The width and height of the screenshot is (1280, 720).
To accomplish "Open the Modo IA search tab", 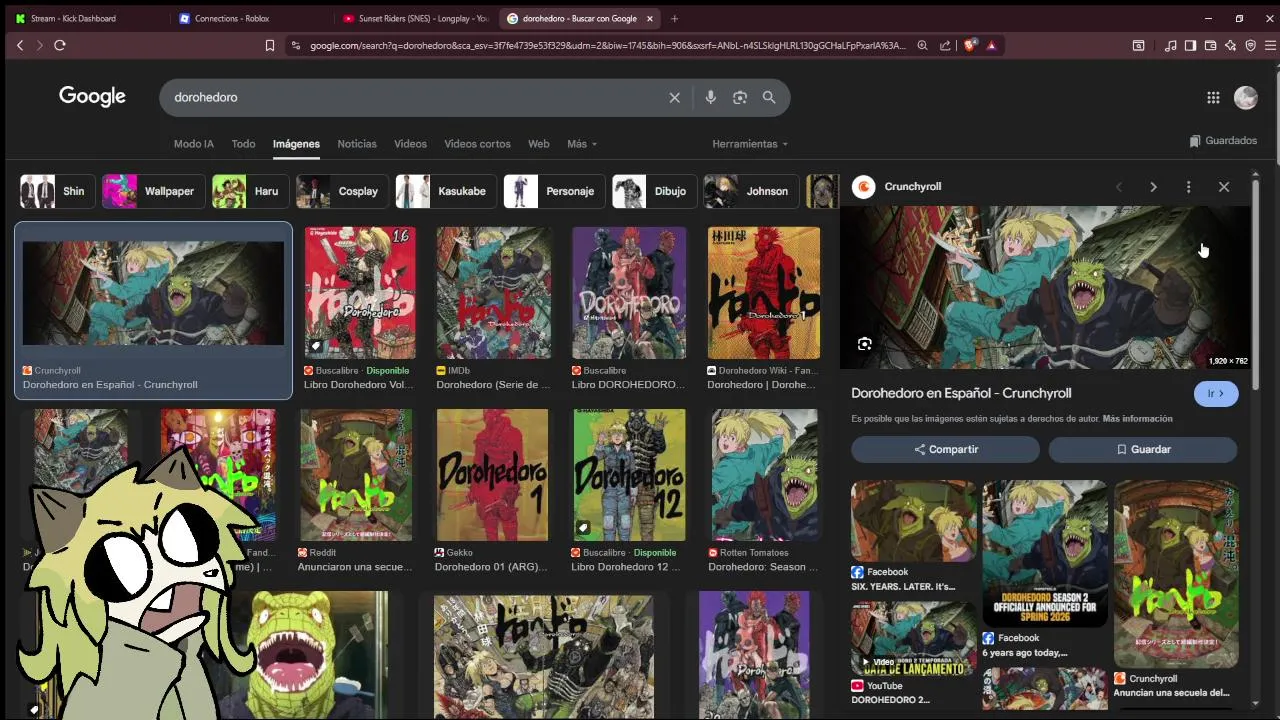I will pos(194,144).
